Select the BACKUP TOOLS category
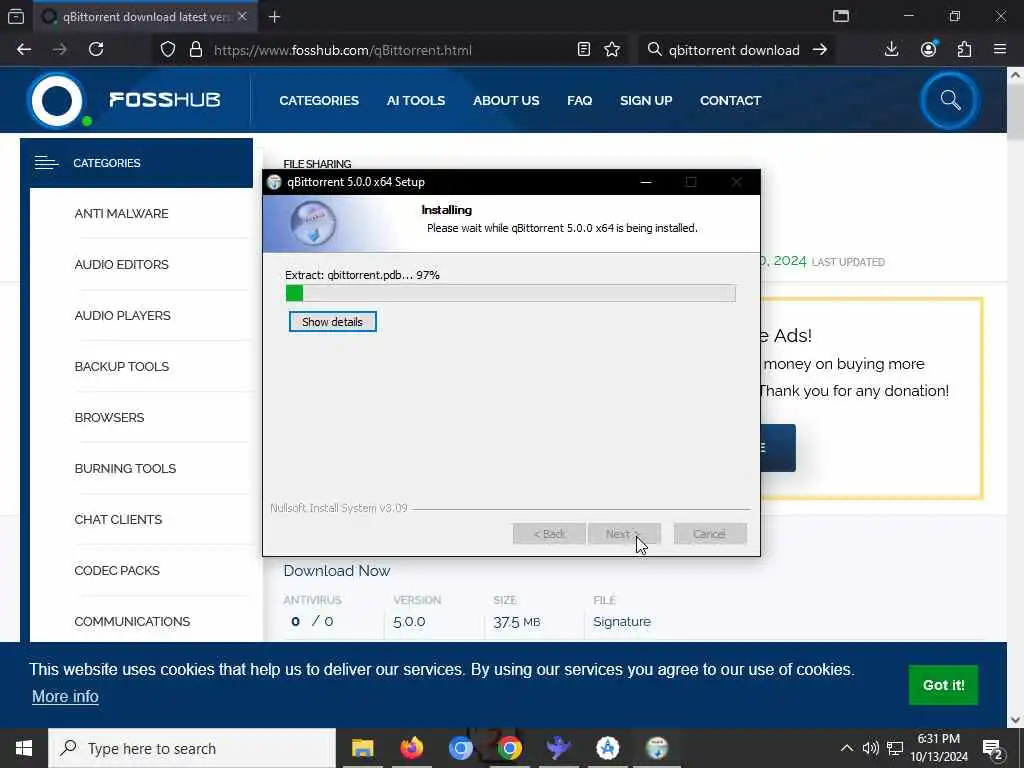This screenshot has width=1024, height=768. (x=121, y=366)
